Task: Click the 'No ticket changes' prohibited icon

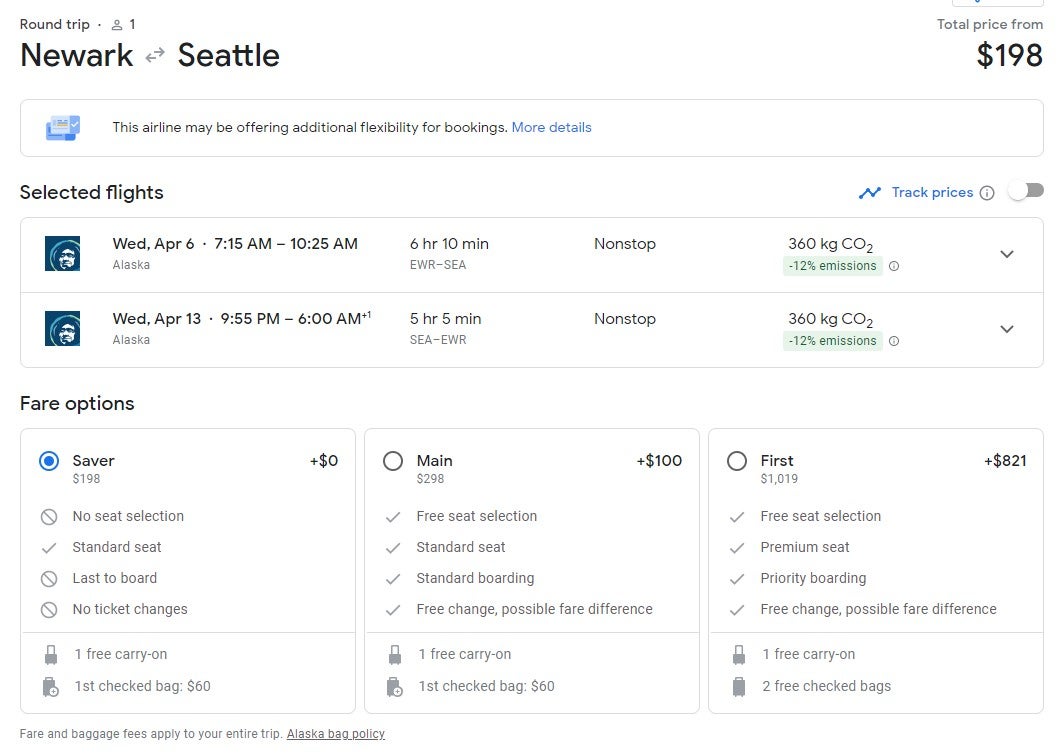Action: coord(49,610)
